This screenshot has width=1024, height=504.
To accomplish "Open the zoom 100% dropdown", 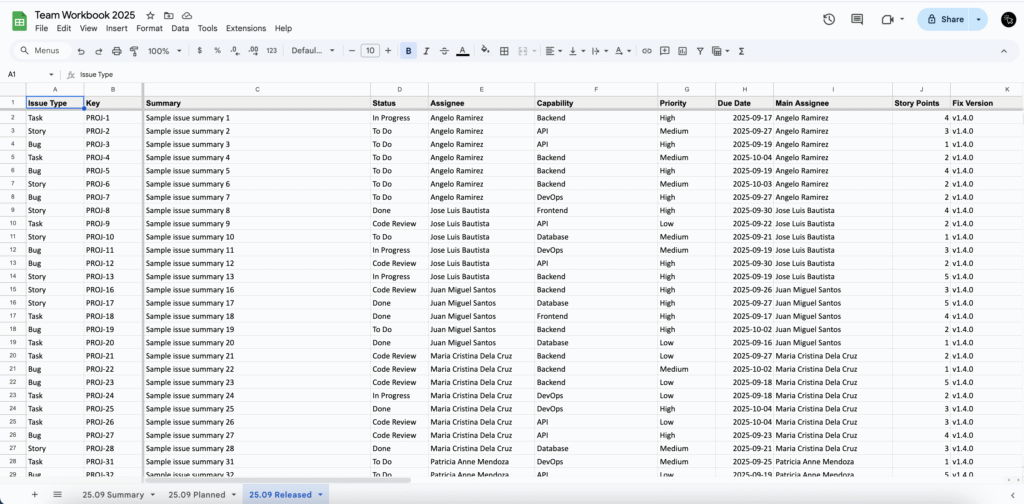I will coord(163,51).
